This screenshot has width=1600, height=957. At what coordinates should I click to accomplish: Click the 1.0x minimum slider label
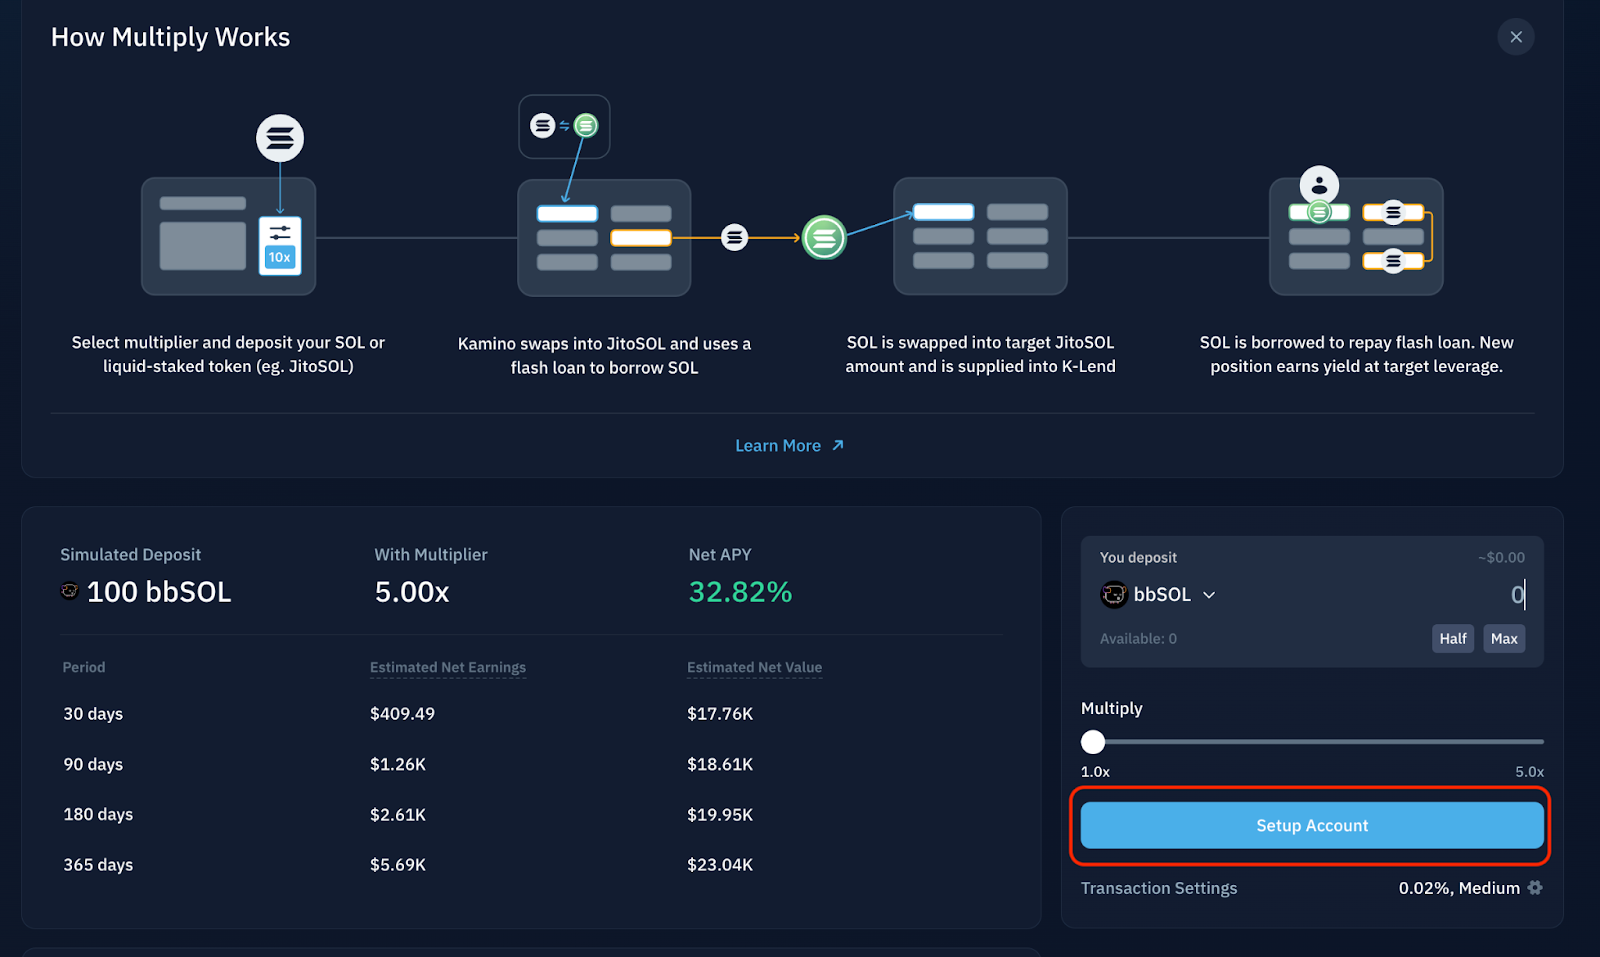pyautogui.click(x=1095, y=772)
